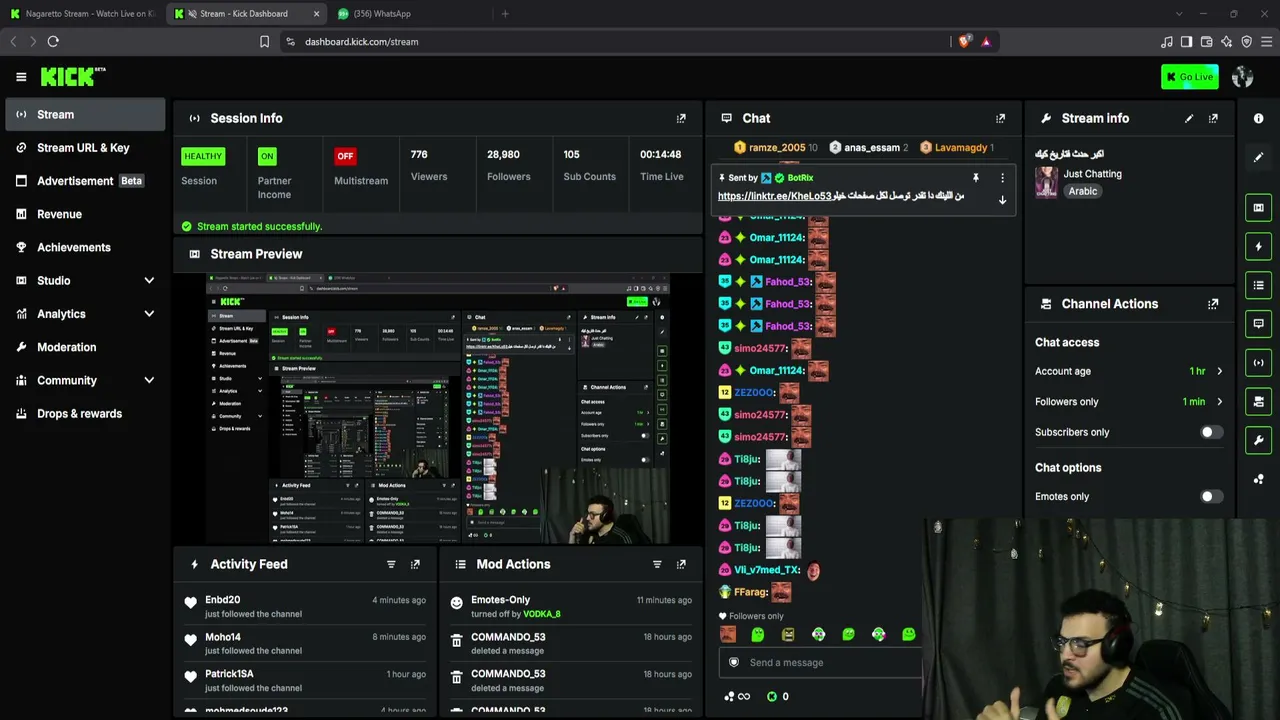Edit the Stream info with the pencil icon
Screen dimensions: 1280x720
click(1189, 118)
